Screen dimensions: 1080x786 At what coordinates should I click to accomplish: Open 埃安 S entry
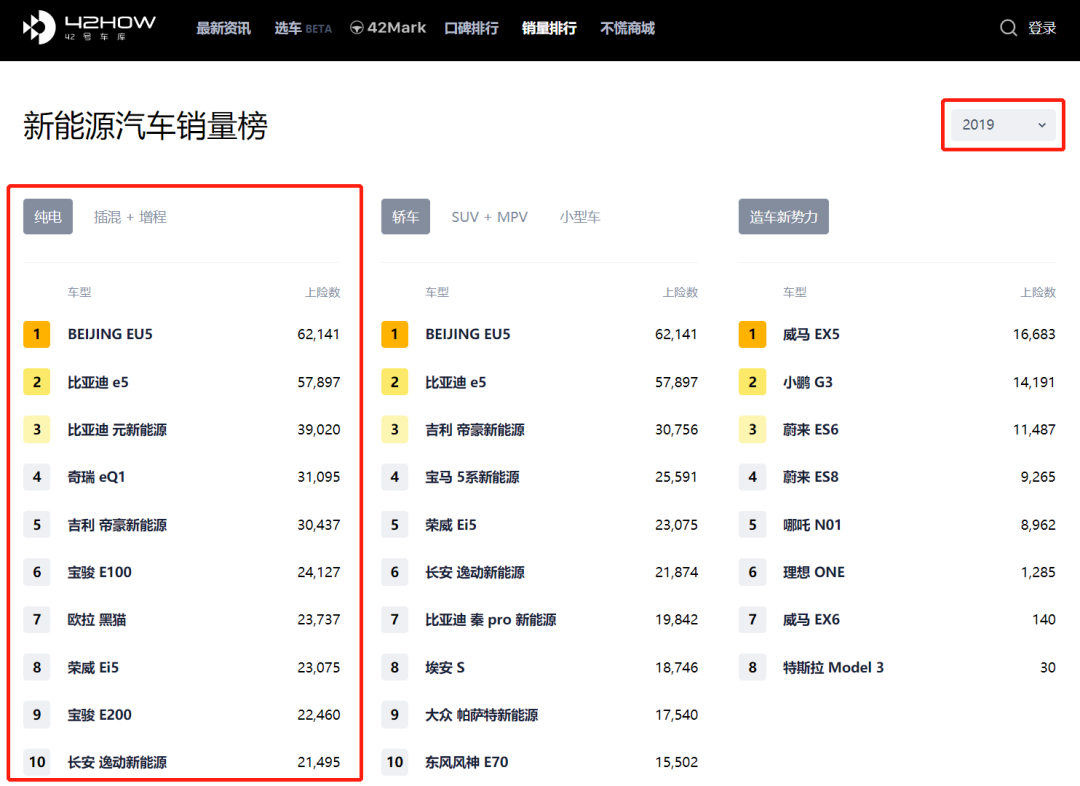pos(445,668)
